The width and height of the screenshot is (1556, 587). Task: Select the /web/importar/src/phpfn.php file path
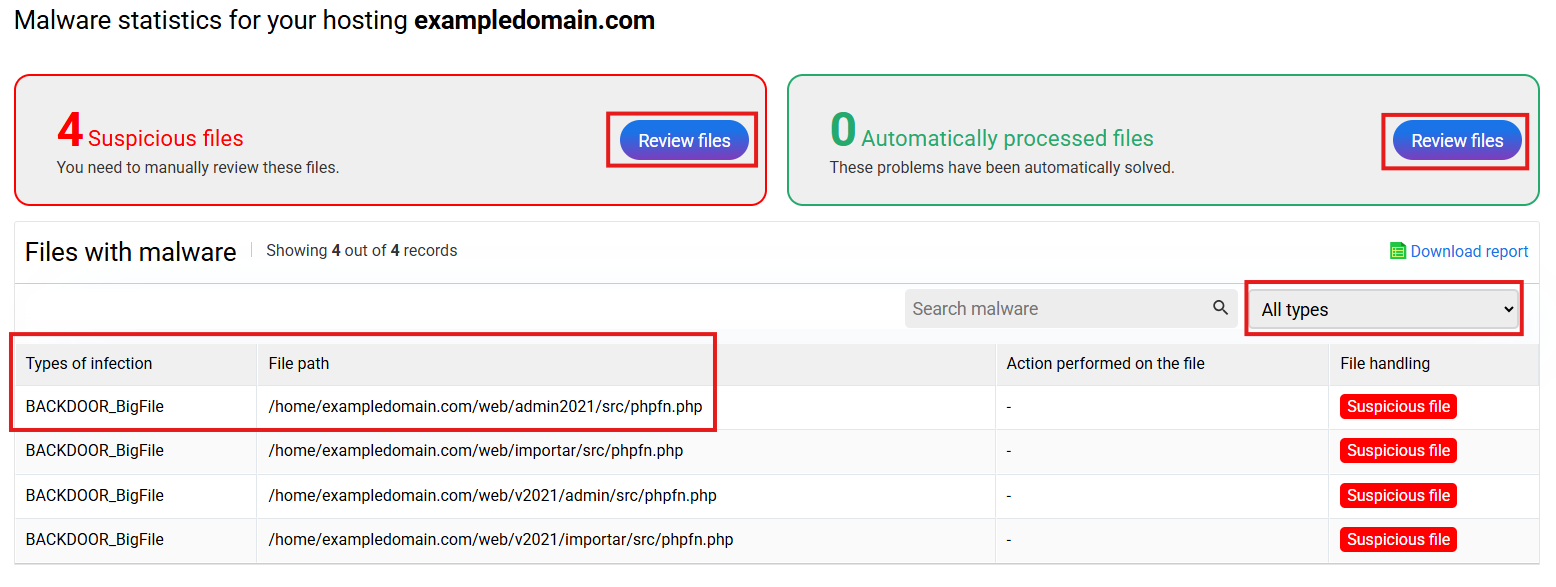[x=476, y=451]
